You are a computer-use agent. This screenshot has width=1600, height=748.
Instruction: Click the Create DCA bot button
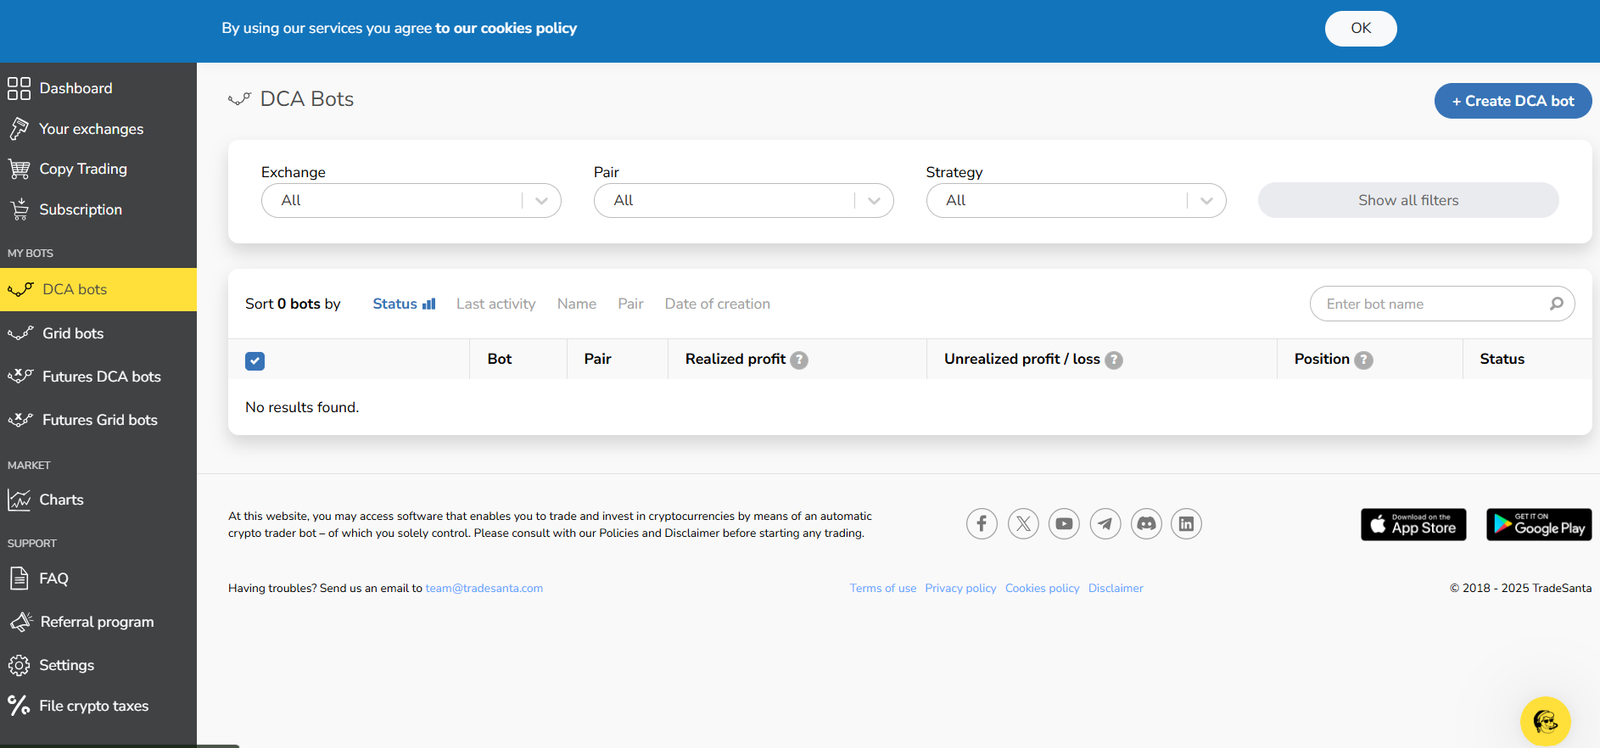pos(1512,101)
